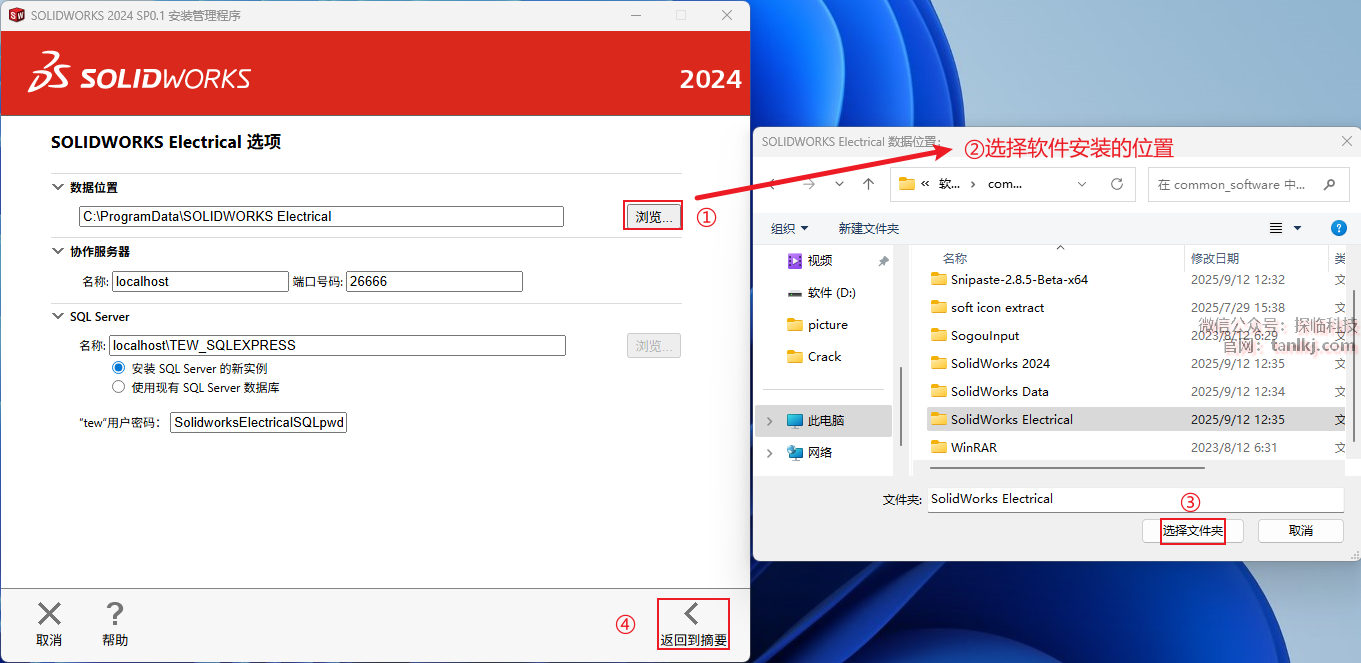The width and height of the screenshot is (1361, 663).
Task: Click Browse button beside data location path
Action: (x=653, y=216)
